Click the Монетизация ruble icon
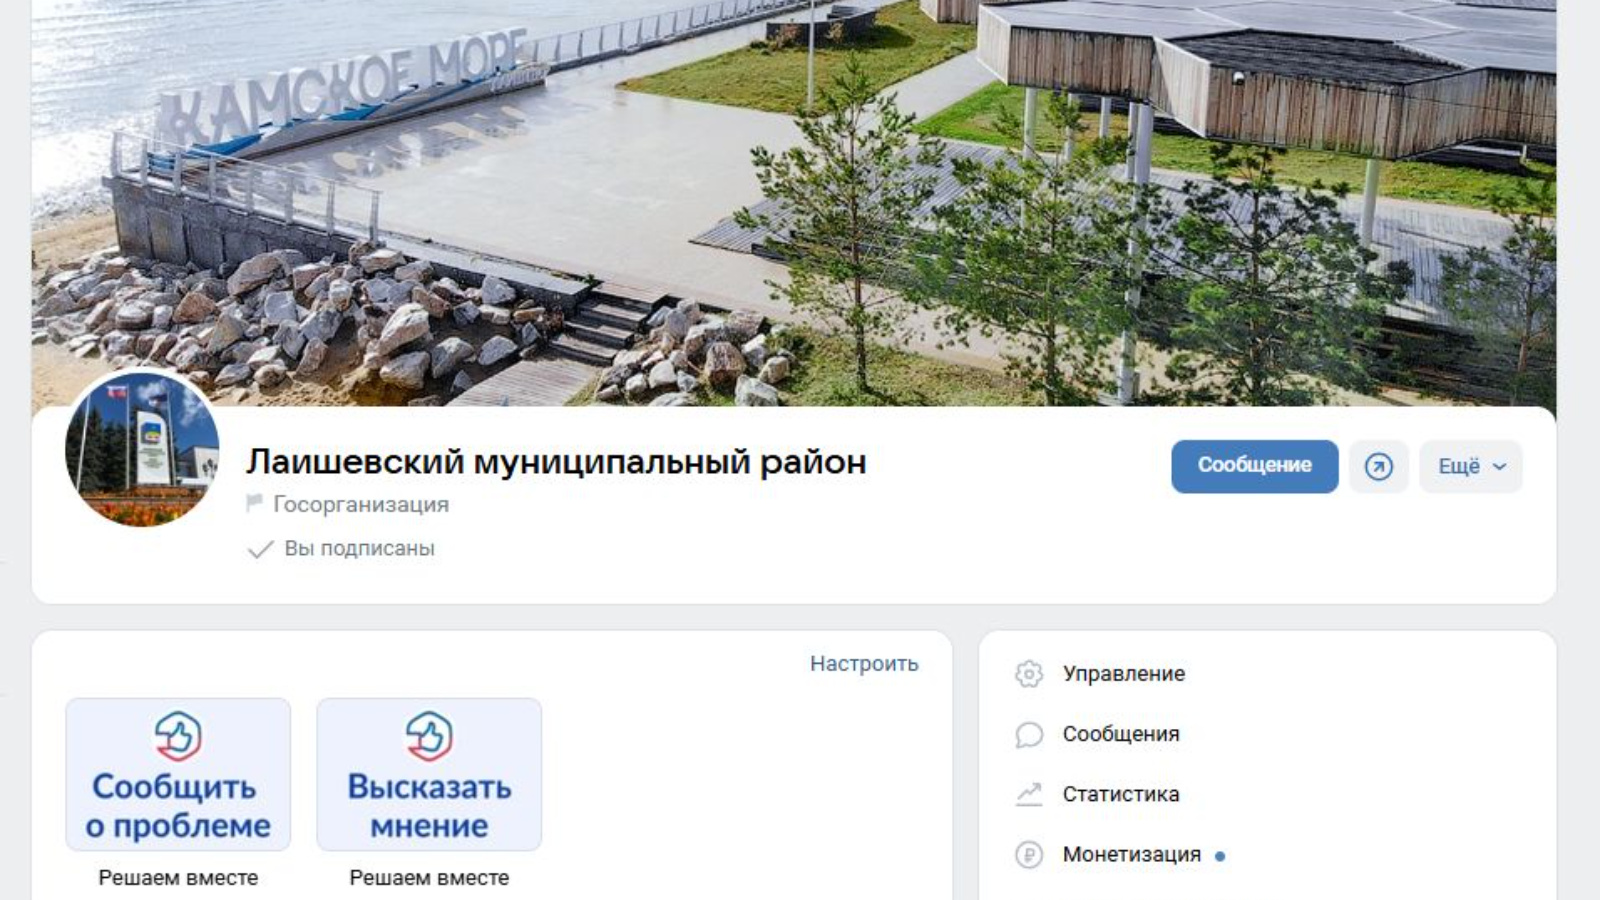1600x900 pixels. [x=1028, y=855]
